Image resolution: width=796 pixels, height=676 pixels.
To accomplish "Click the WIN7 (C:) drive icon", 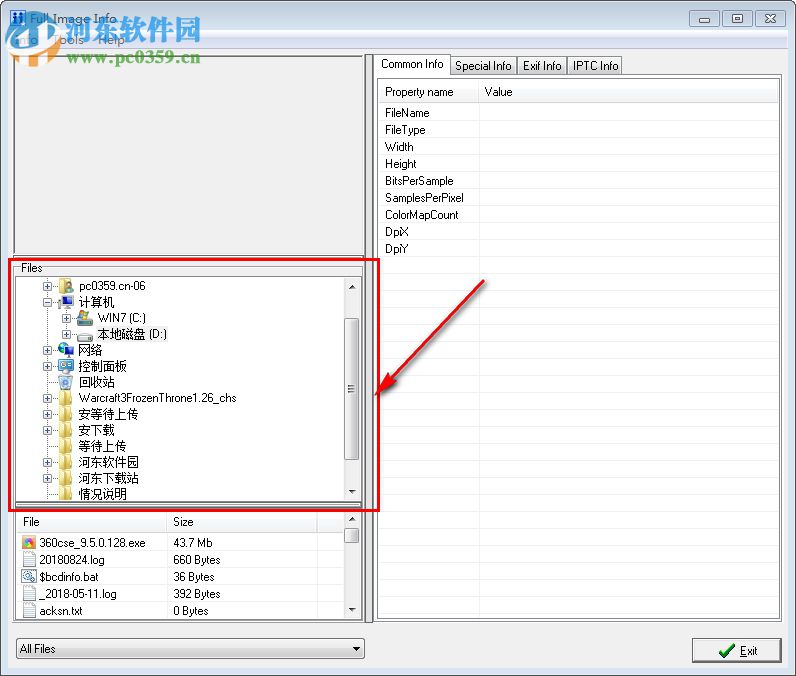I will 85,318.
